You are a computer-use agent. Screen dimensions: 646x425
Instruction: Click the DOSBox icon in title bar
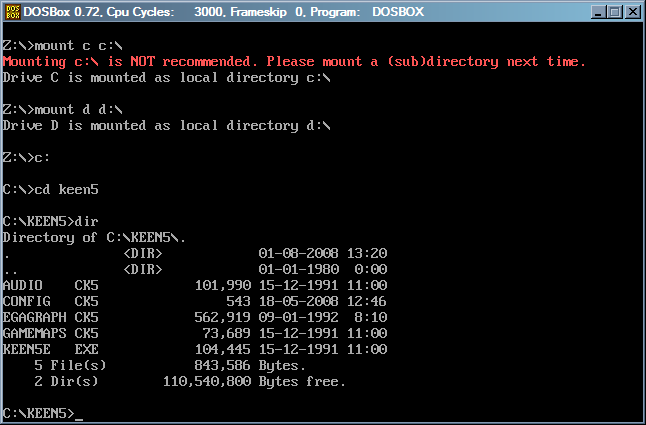pos(12,12)
